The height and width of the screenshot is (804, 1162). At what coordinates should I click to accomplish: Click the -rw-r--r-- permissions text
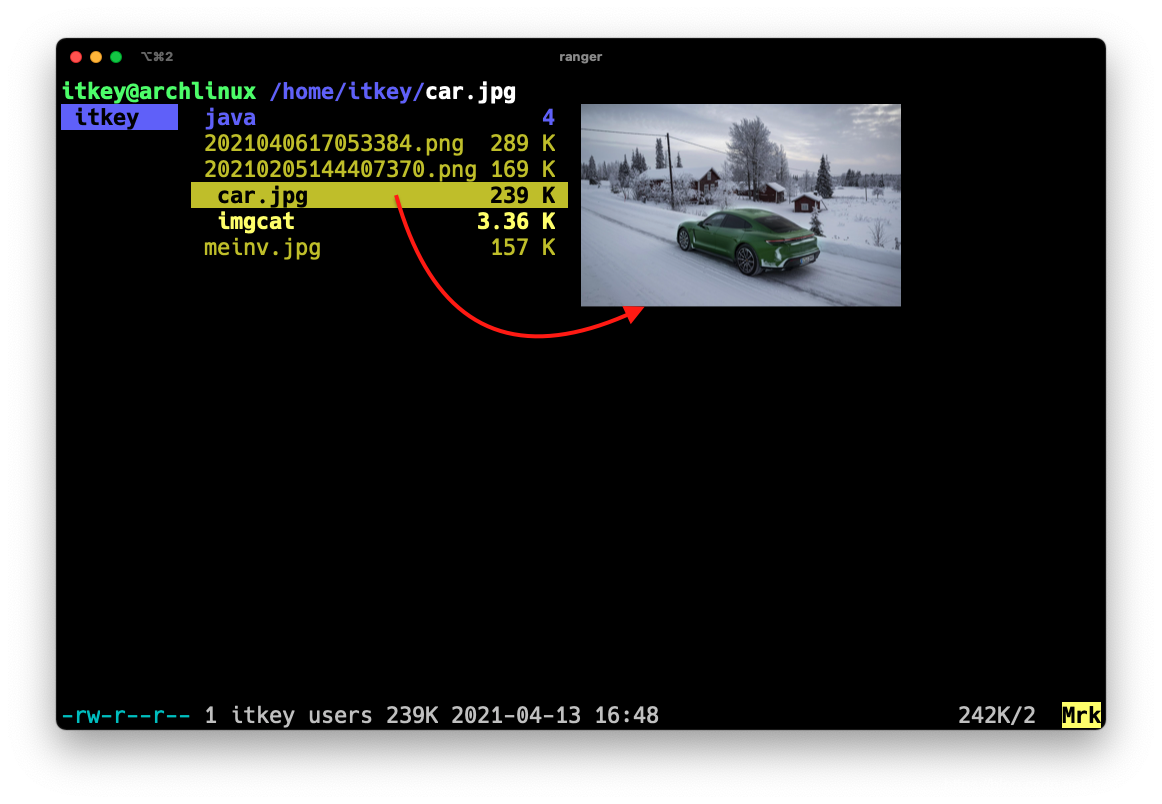click(126, 715)
